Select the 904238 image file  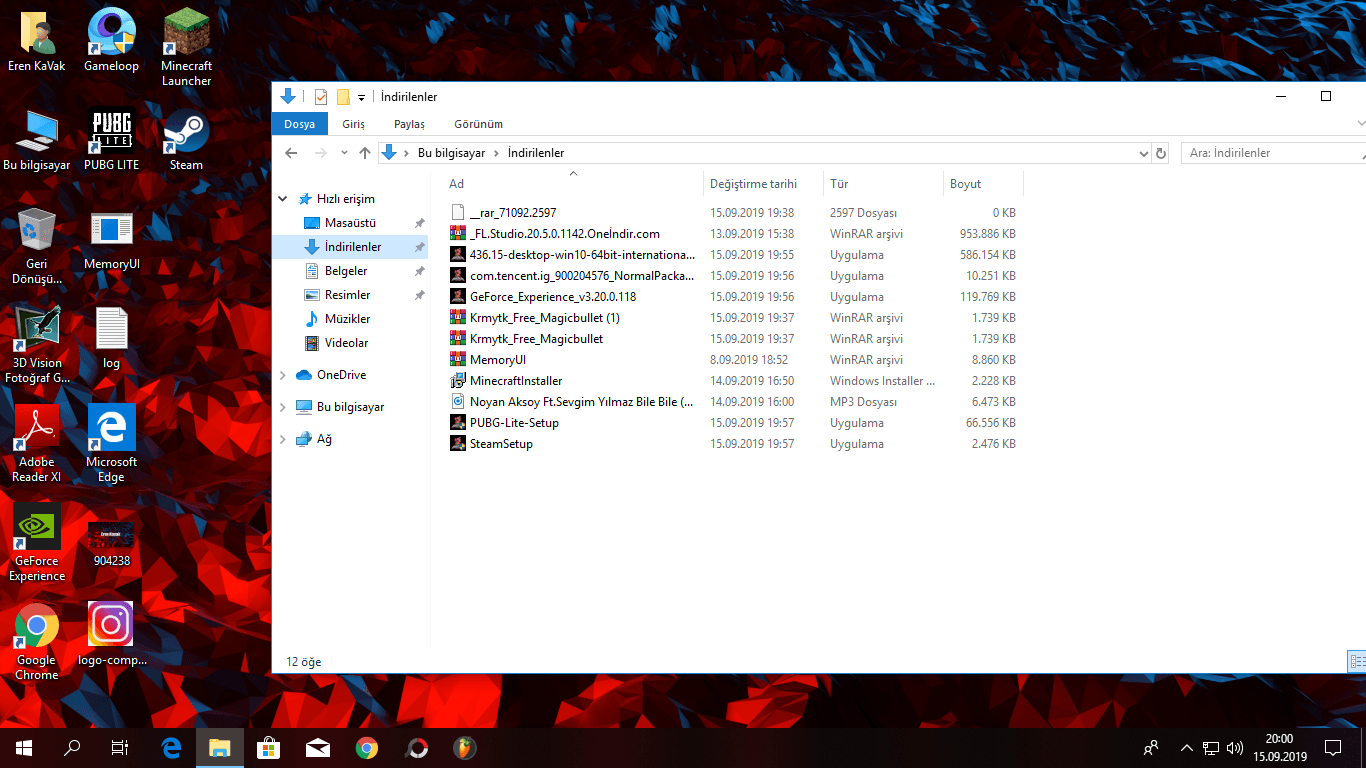(x=111, y=543)
